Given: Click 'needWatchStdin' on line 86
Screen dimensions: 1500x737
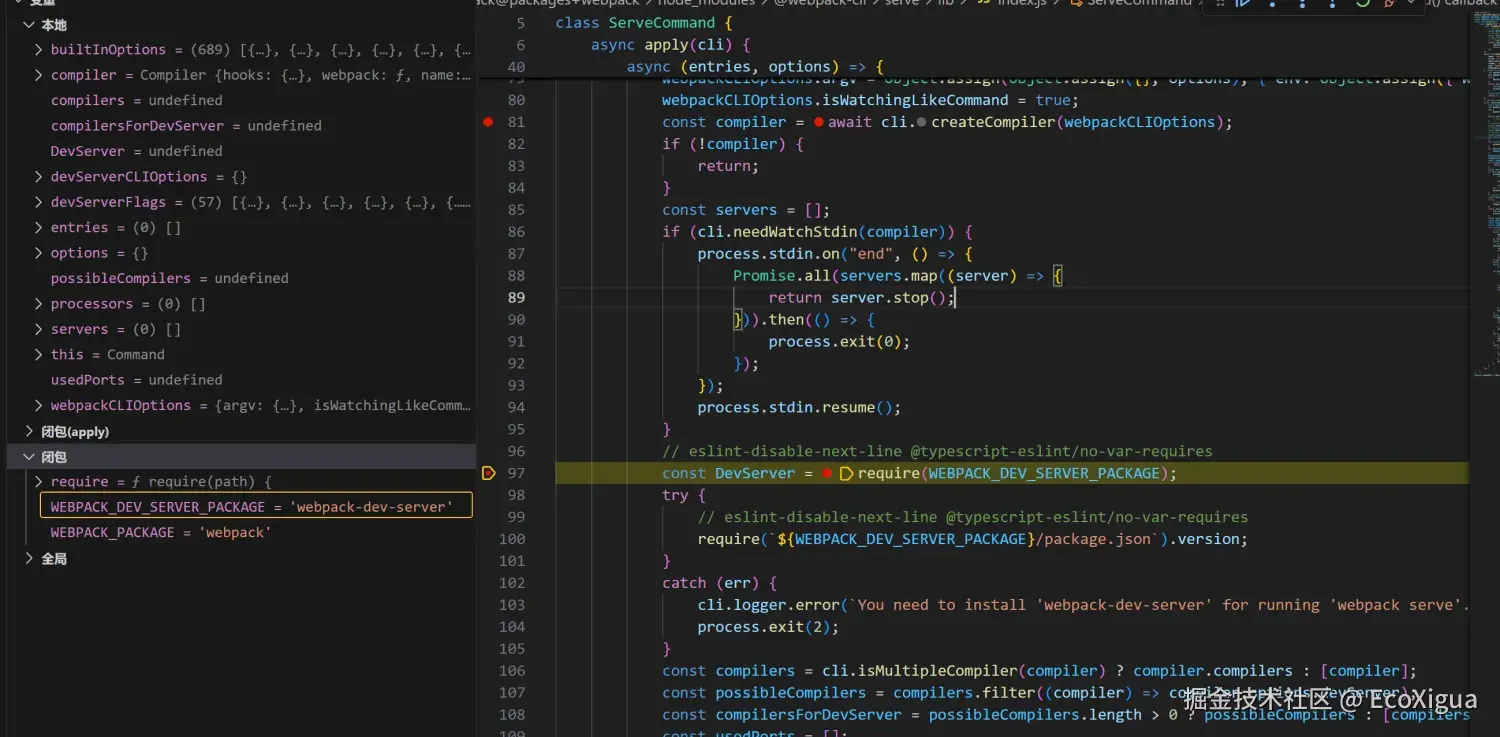Looking at the screenshot, I should click(795, 232).
